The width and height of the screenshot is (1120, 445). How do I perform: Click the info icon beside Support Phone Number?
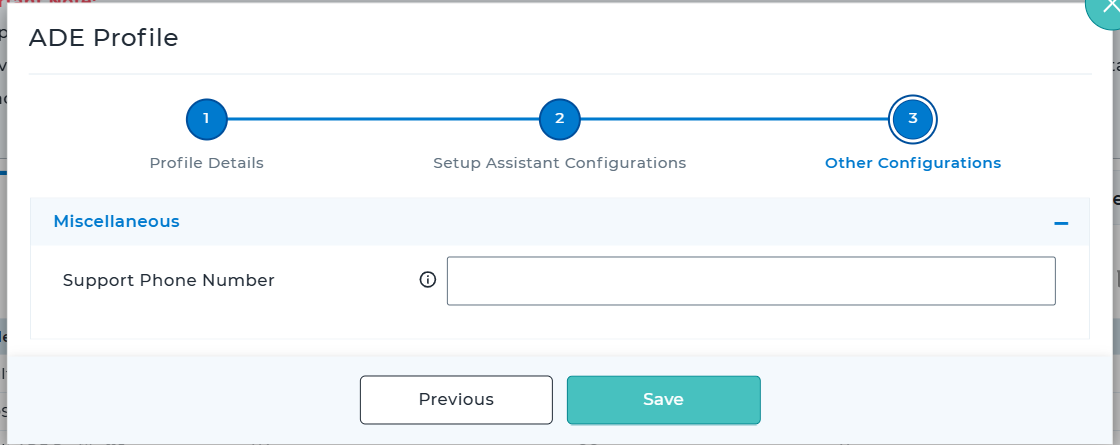[x=428, y=280]
